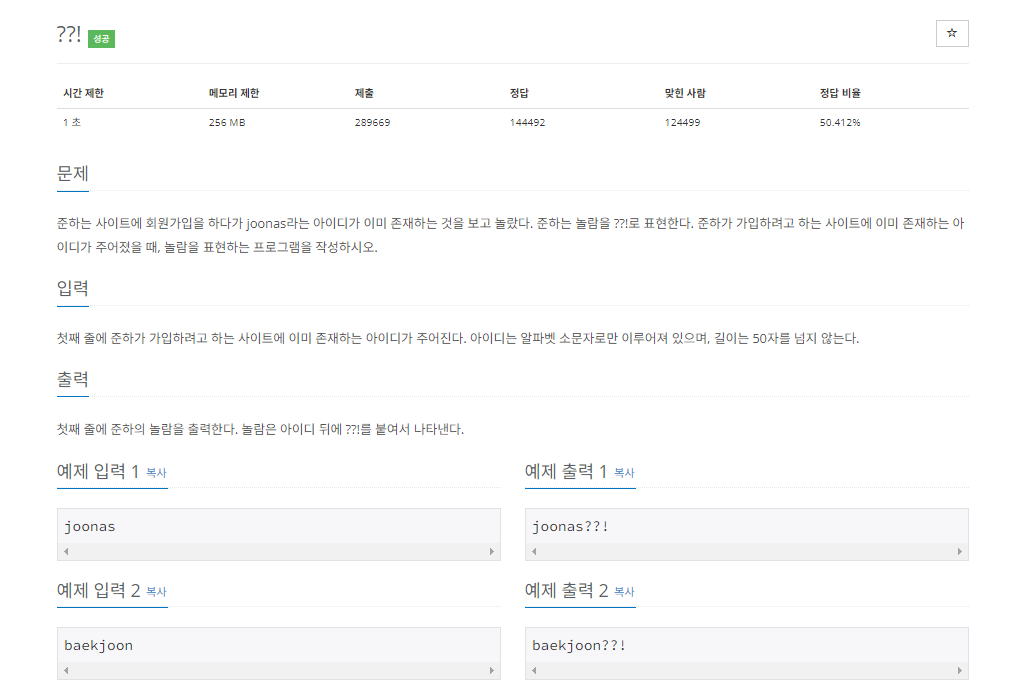This screenshot has width=1035, height=698.
Task: Click the 정답 column header
Action: [x=519, y=93]
